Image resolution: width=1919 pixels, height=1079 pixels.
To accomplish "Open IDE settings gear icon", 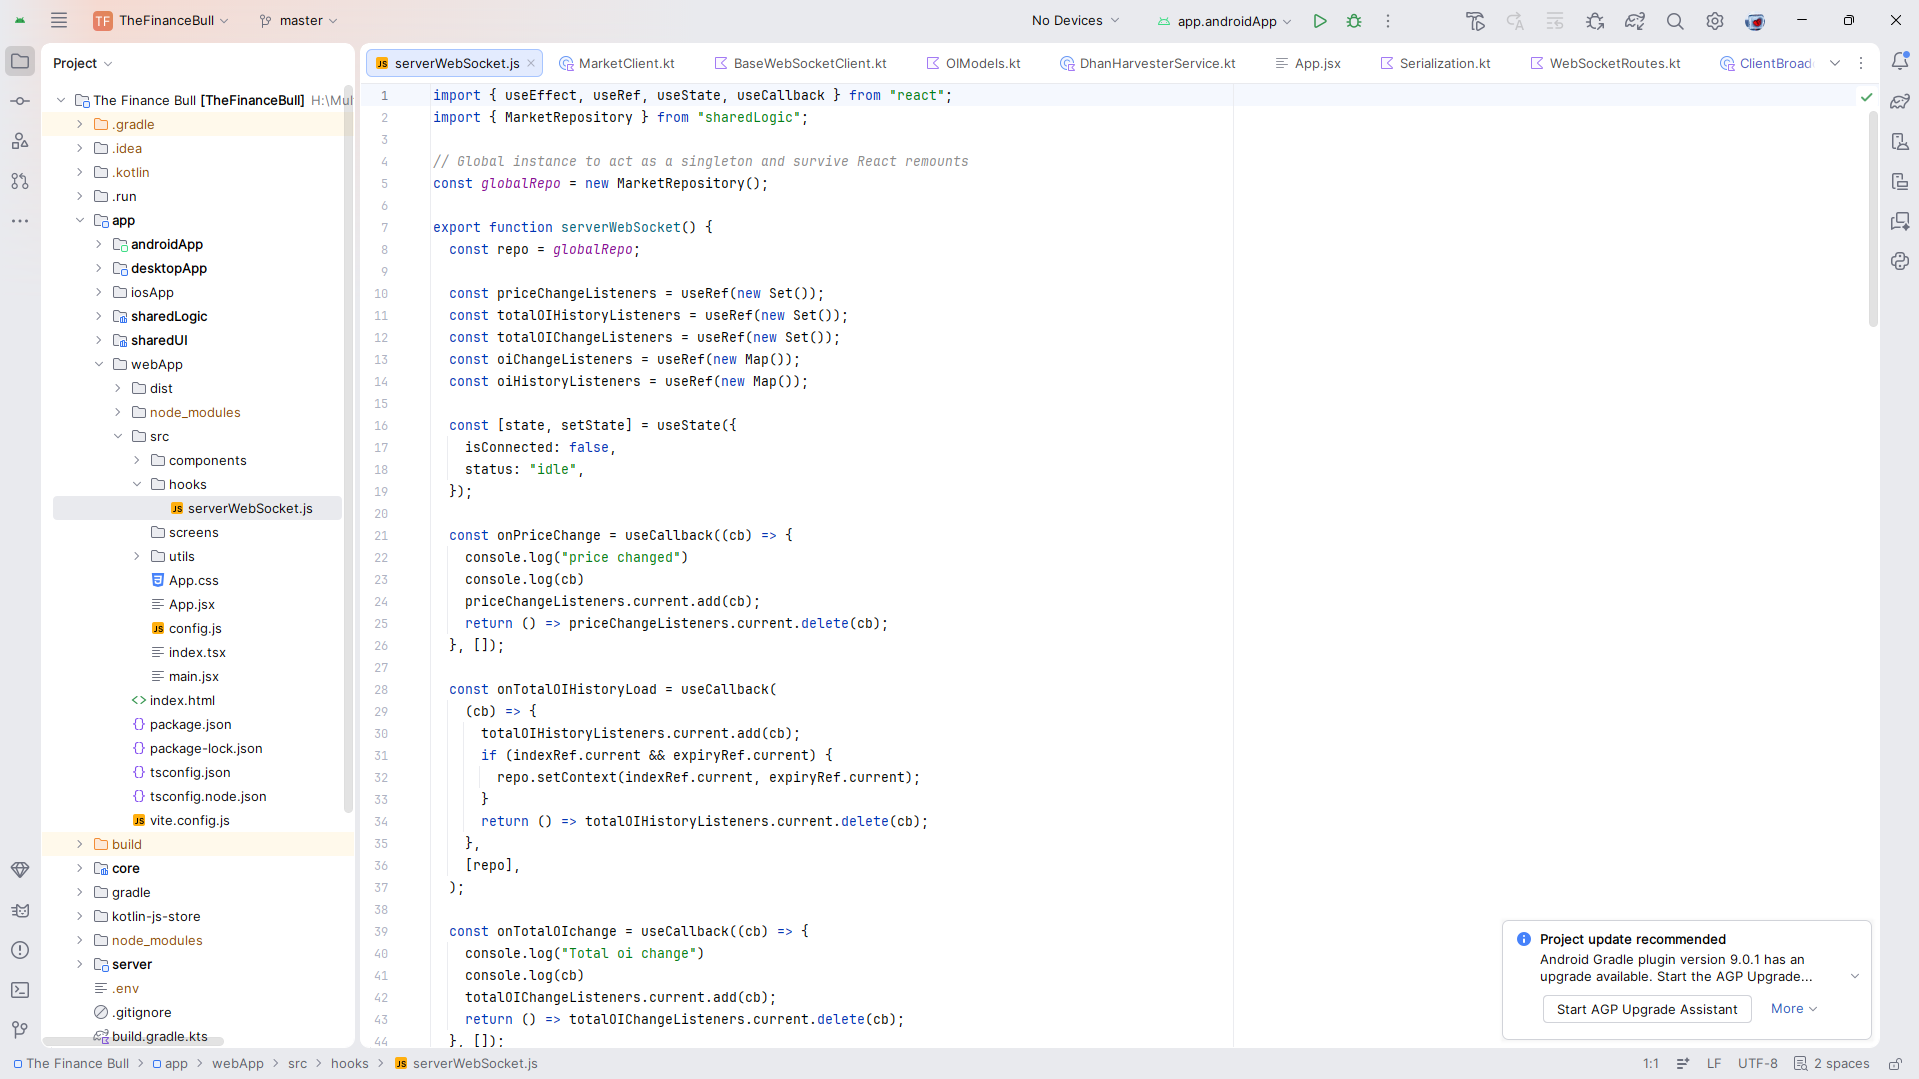I will (1715, 21).
